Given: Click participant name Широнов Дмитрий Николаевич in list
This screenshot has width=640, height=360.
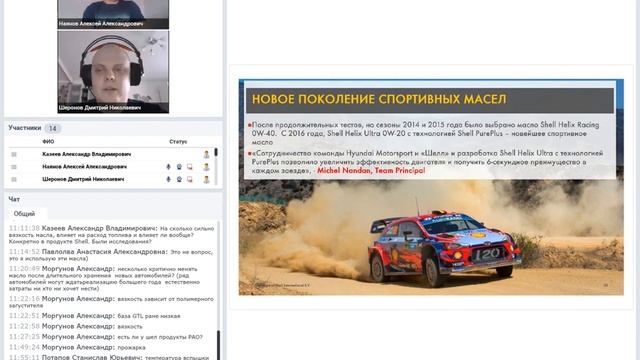Looking at the screenshot, I should (x=83, y=179).
